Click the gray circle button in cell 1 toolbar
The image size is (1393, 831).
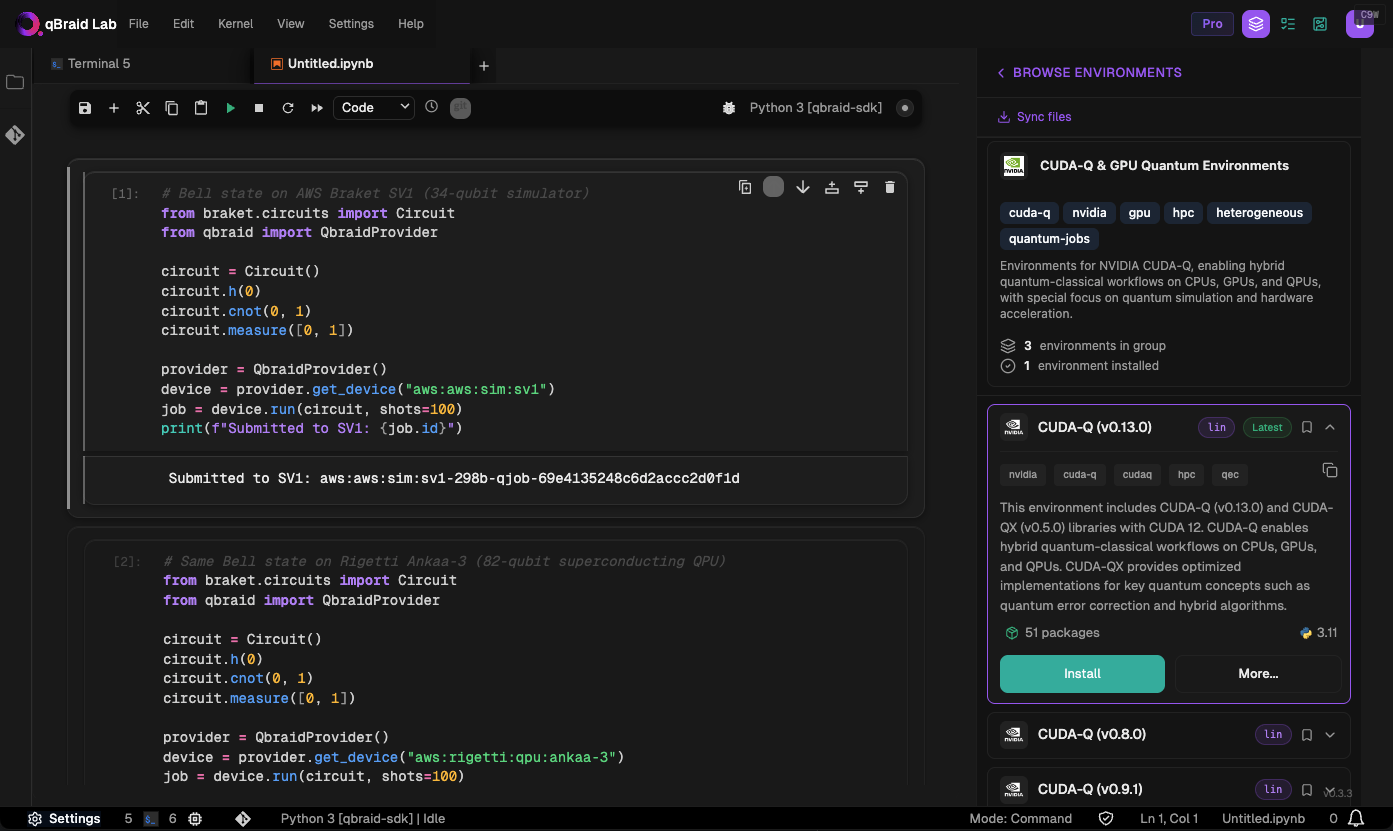pyautogui.click(x=774, y=187)
